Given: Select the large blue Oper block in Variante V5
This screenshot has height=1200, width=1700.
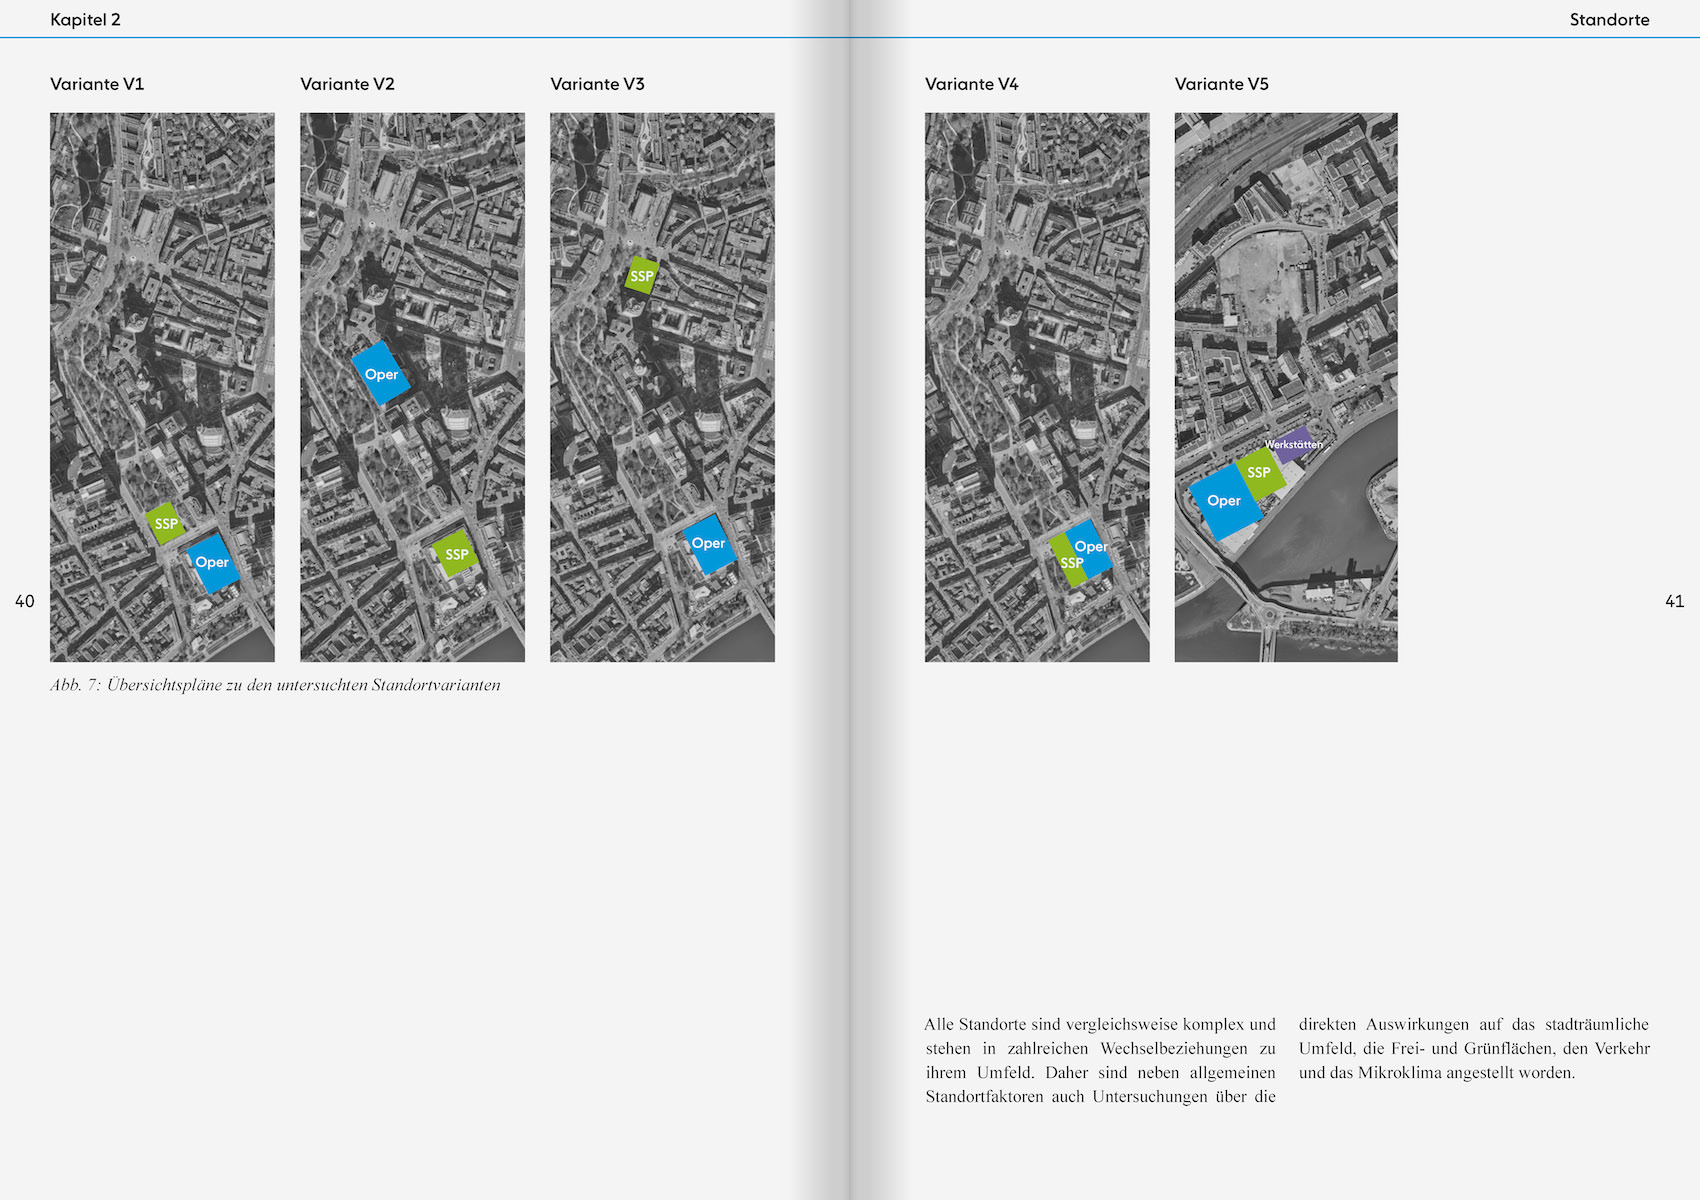Looking at the screenshot, I should (x=1223, y=502).
